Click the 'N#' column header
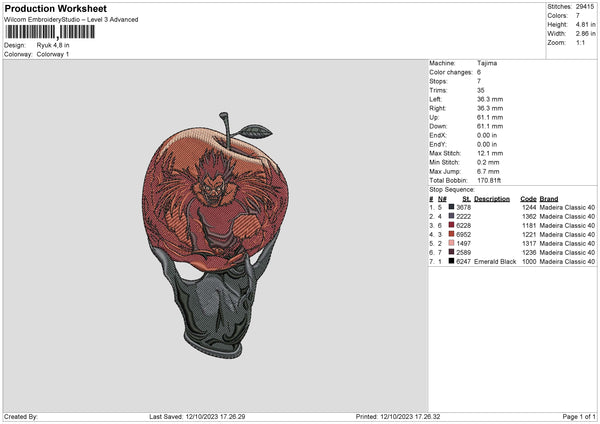 (x=442, y=199)
